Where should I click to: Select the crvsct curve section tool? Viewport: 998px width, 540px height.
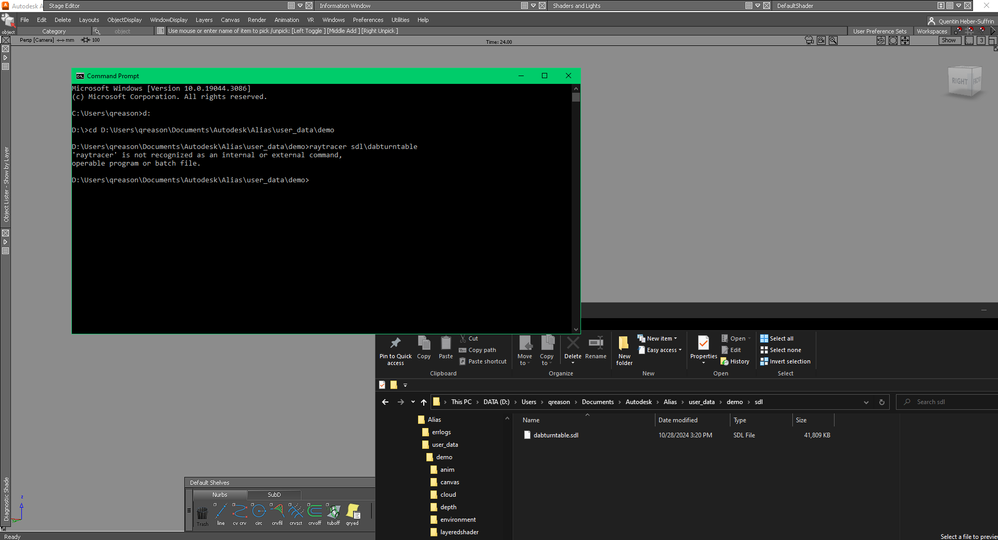[x=295, y=513]
